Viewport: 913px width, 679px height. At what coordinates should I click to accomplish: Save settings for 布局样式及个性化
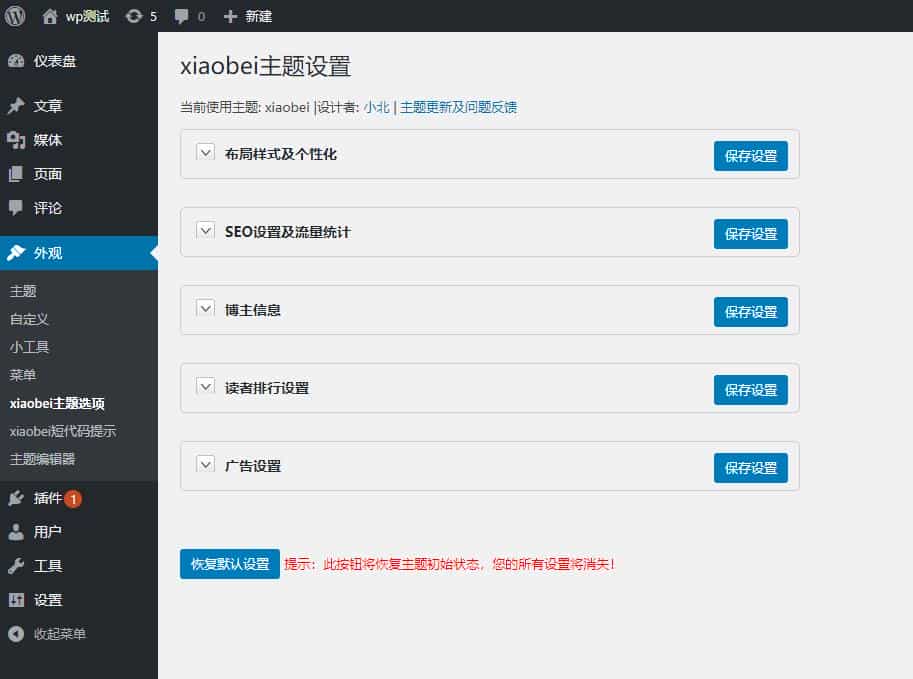pos(751,156)
